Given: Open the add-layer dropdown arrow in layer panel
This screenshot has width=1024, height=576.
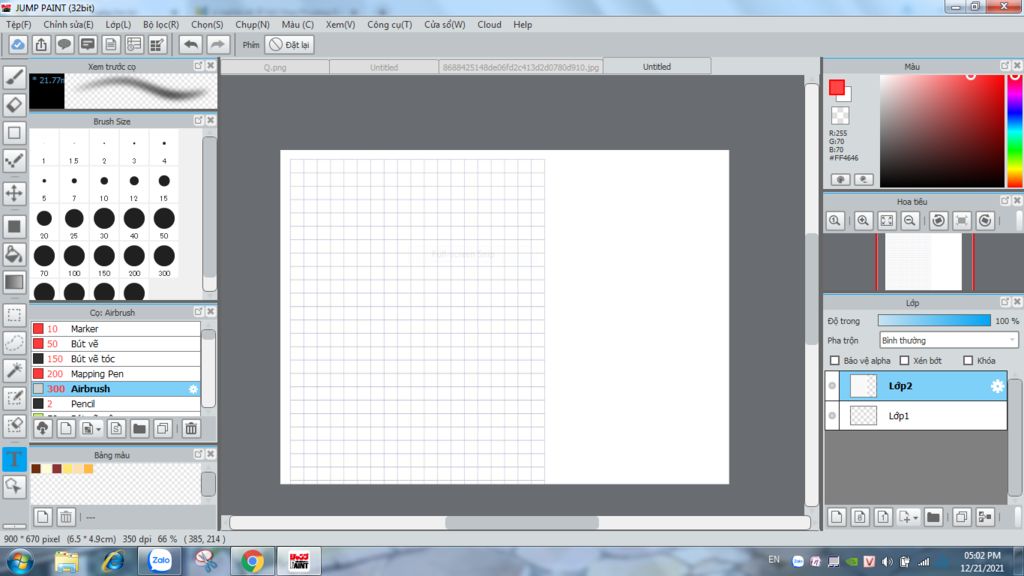Looking at the screenshot, I should pos(915,517).
